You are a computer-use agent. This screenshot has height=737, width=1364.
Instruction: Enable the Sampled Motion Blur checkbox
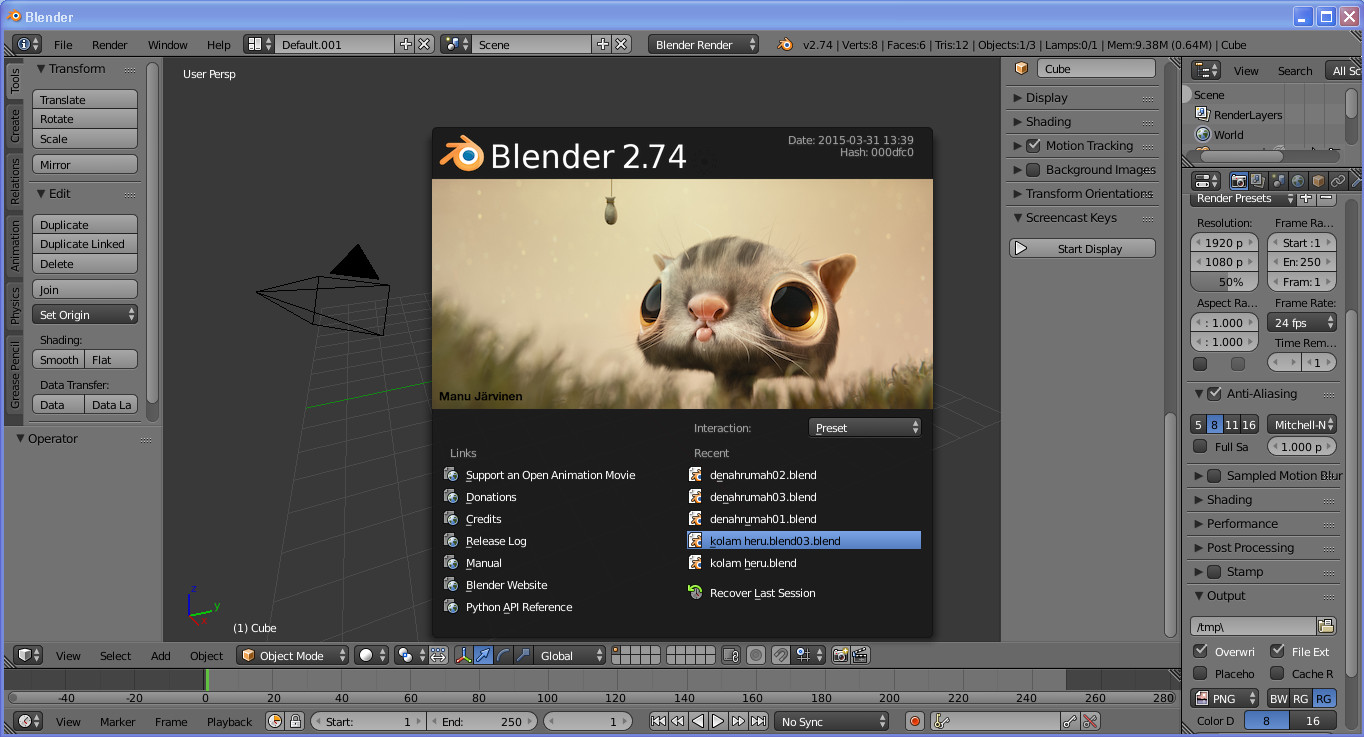pyautogui.click(x=1214, y=476)
